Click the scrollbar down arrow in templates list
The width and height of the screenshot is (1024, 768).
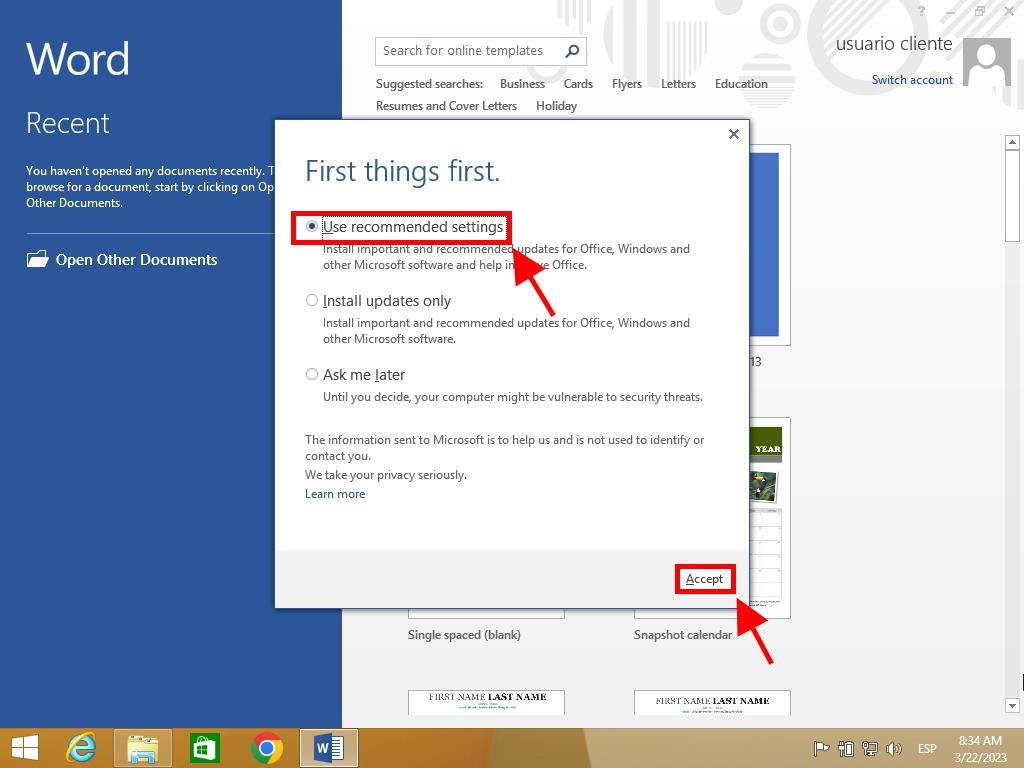tap(1011, 706)
